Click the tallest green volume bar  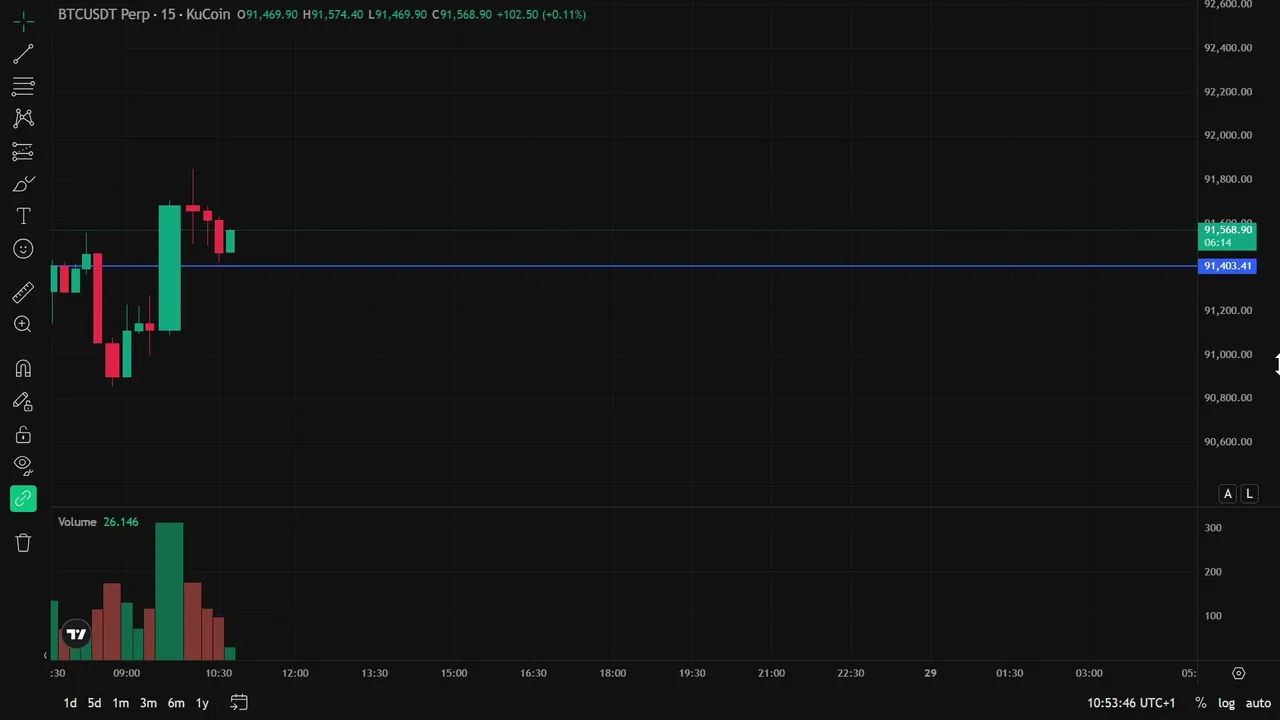click(x=169, y=591)
